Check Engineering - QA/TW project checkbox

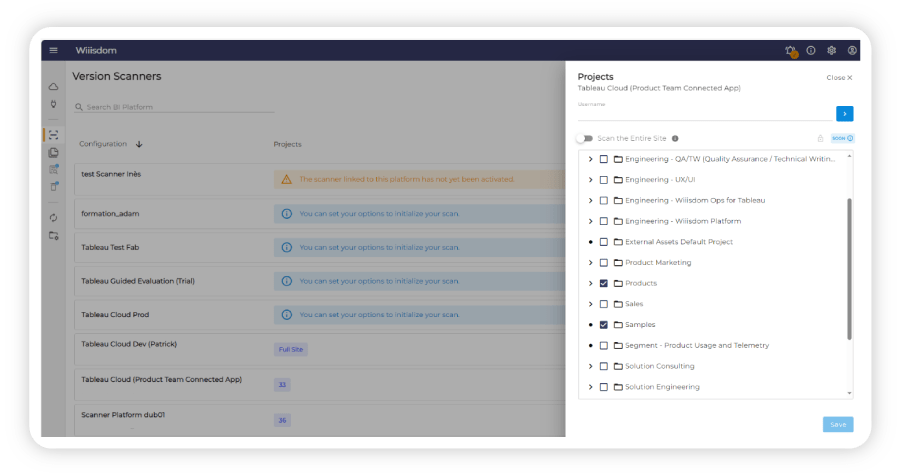[x=604, y=159]
